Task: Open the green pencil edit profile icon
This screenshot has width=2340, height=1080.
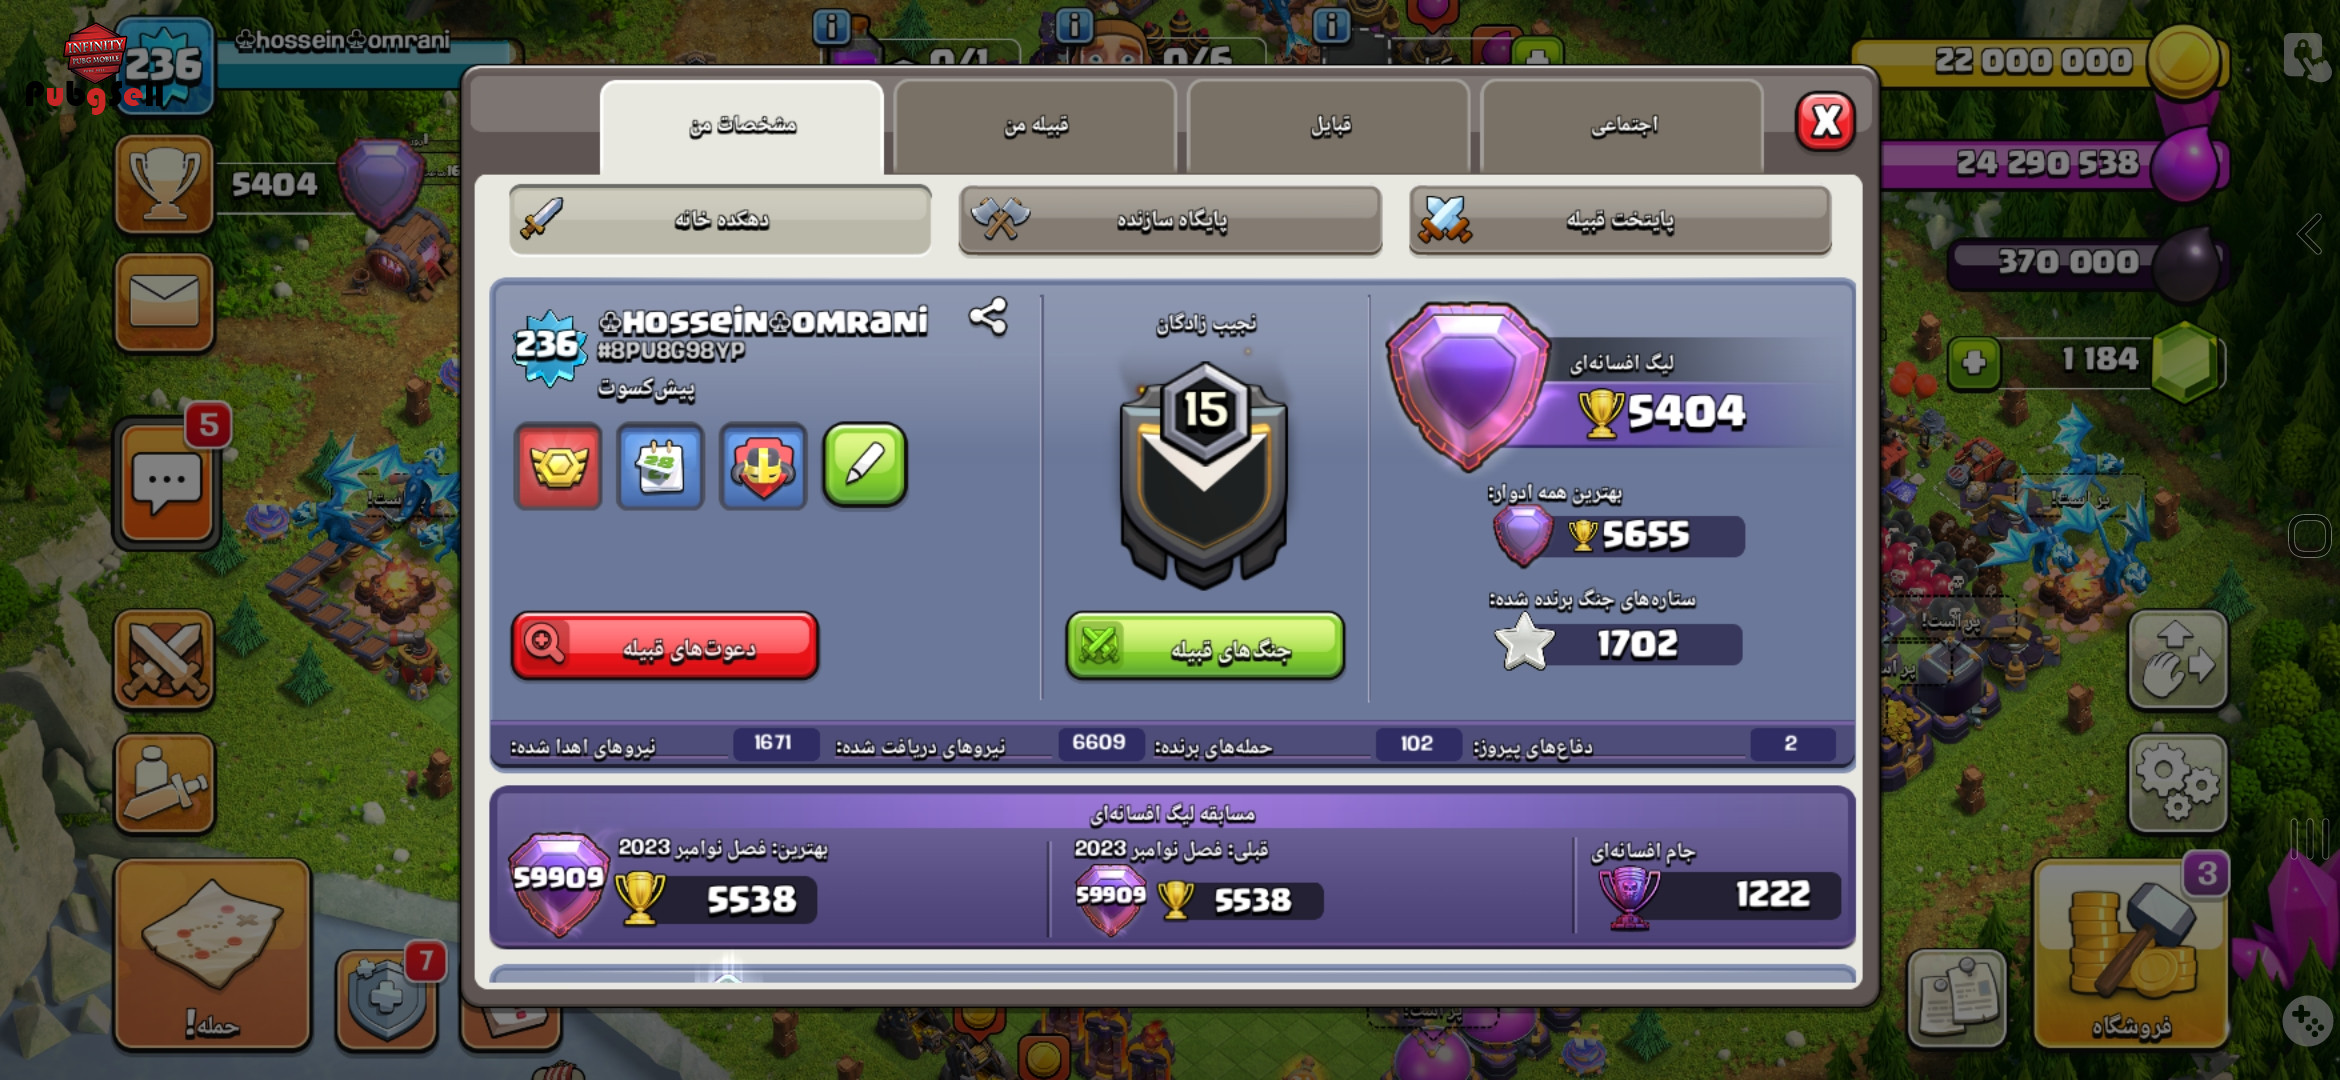Action: (865, 465)
